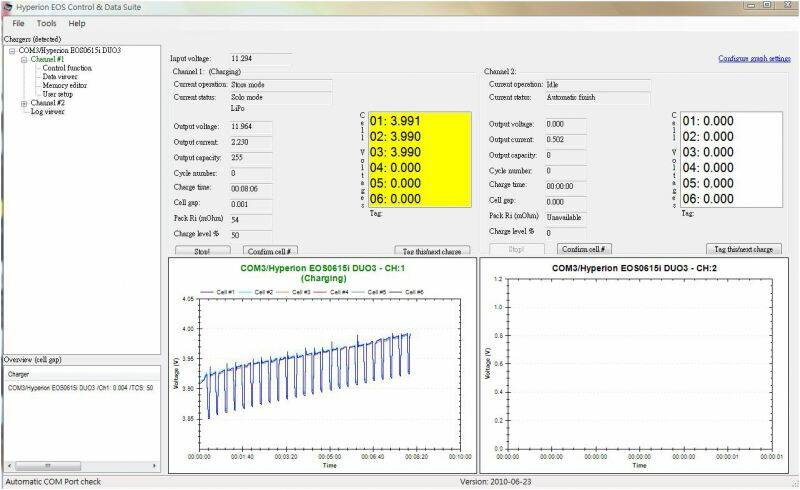Click the Overview charger row COM3/Hyperion /Ch1
Image resolution: width=800 pixels, height=490 pixels.
point(81,388)
